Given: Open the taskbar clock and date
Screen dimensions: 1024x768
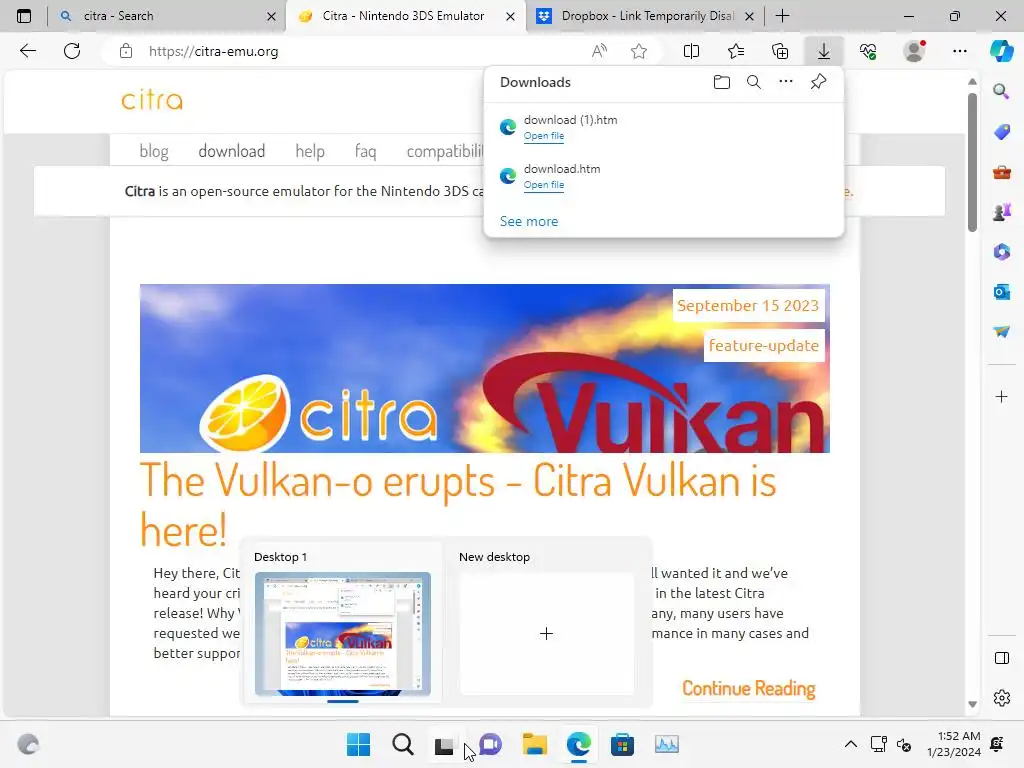Looking at the screenshot, I should coord(953,744).
